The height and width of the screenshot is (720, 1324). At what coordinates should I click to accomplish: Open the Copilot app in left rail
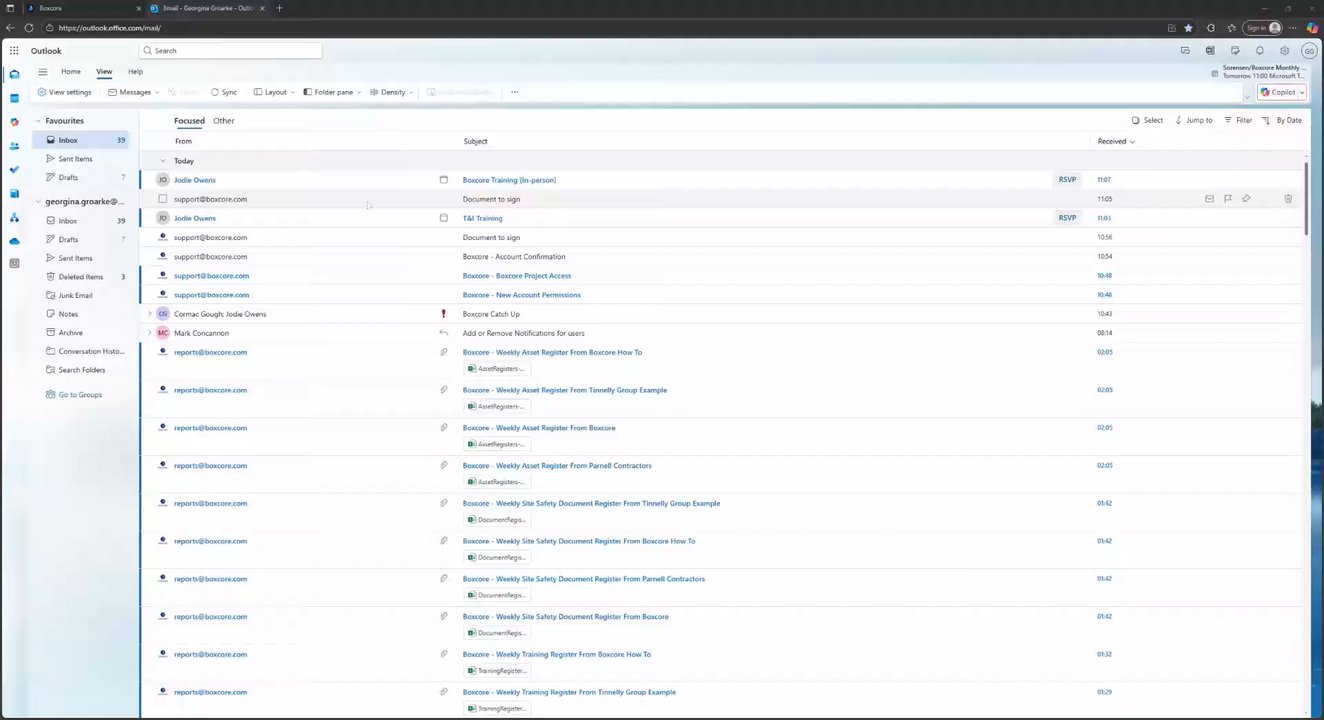coord(14,122)
